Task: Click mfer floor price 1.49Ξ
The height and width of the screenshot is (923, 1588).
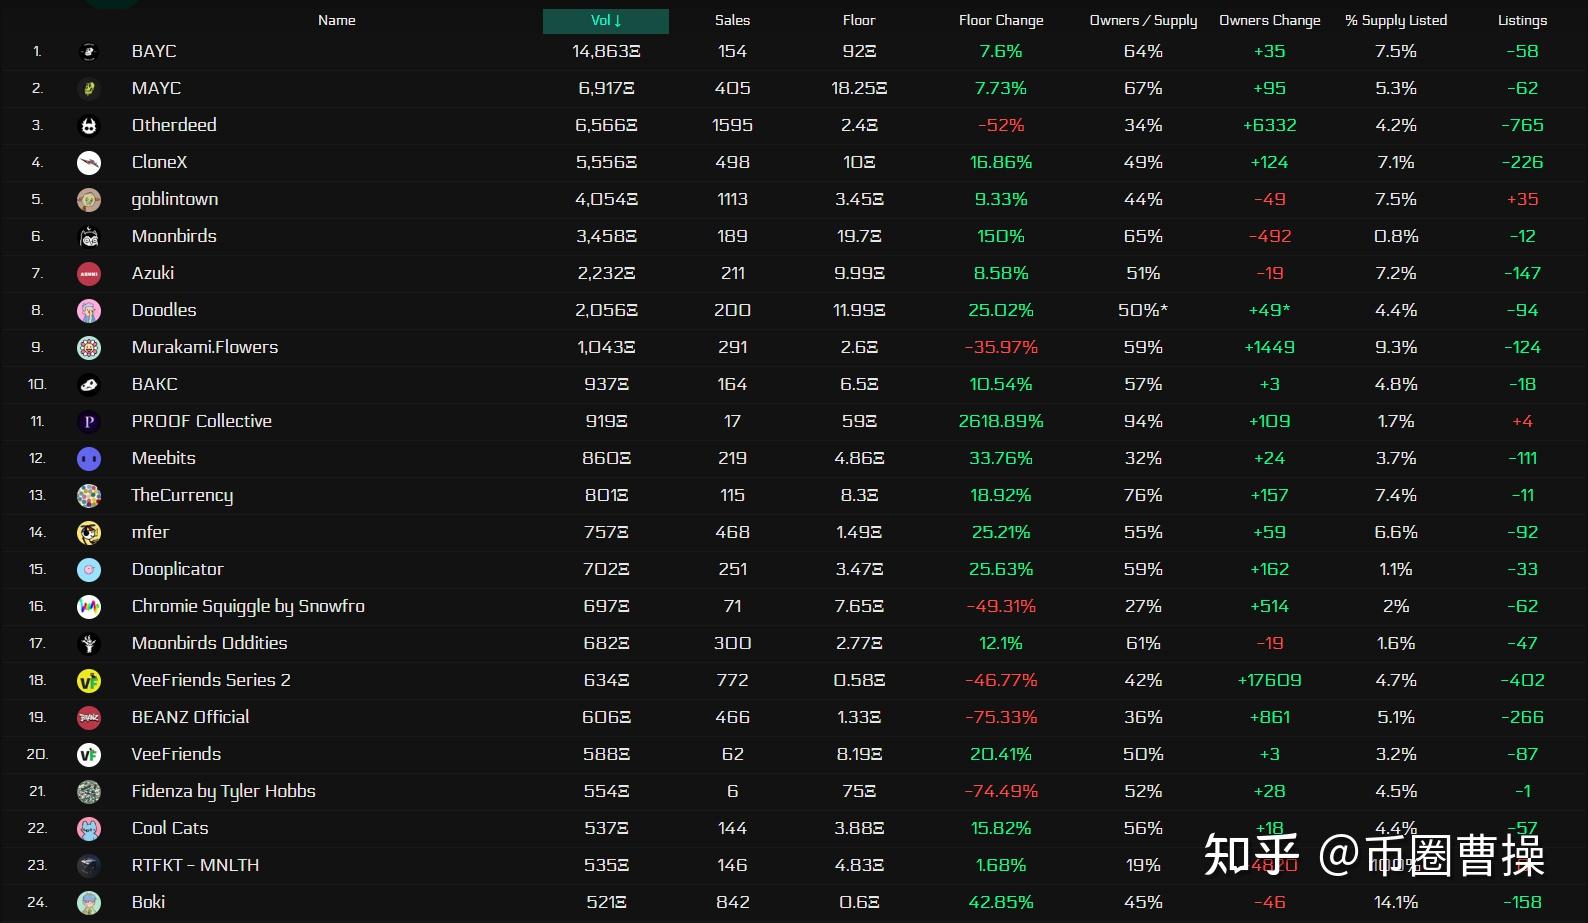Action: coord(859,532)
